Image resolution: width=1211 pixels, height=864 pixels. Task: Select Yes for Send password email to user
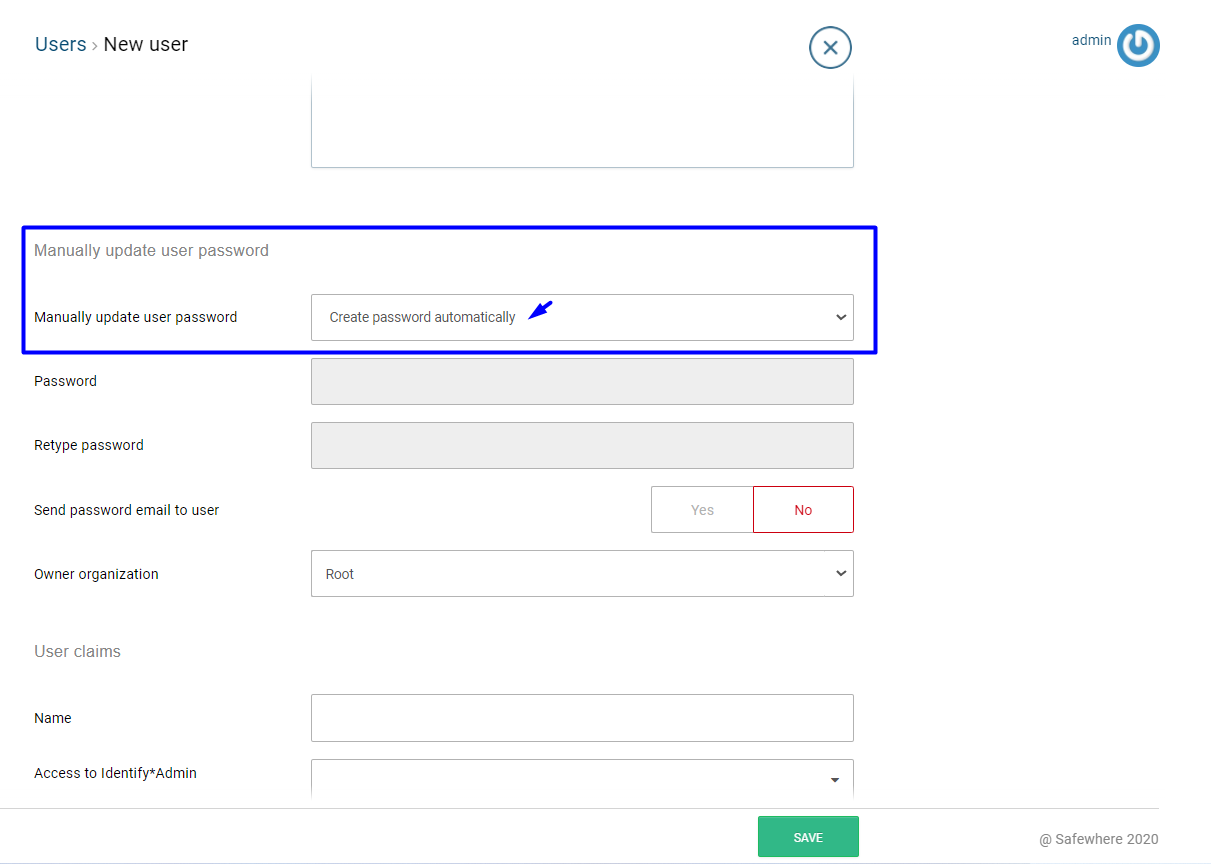[x=702, y=510]
